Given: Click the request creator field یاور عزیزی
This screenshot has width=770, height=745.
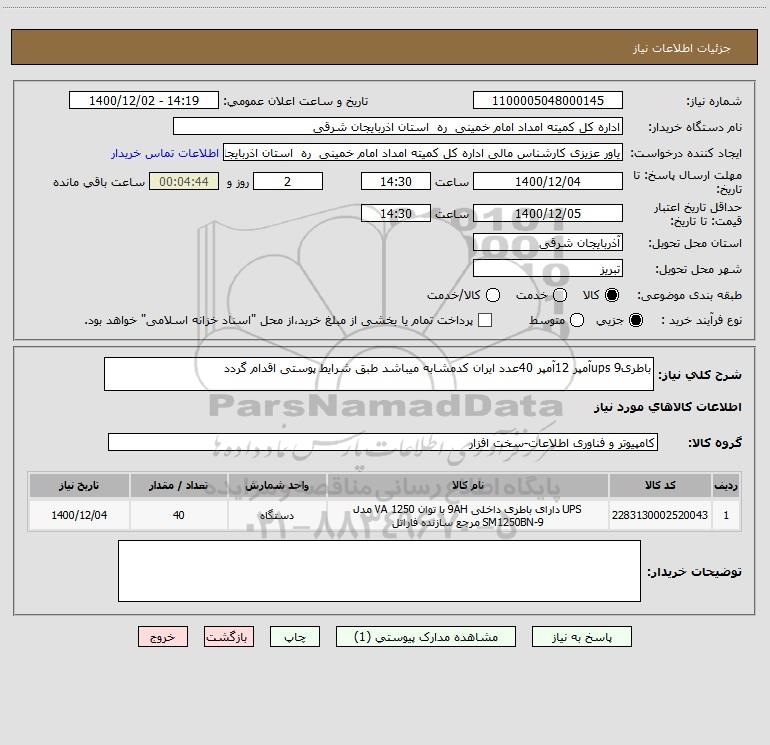Looking at the screenshot, I should click(x=423, y=153).
